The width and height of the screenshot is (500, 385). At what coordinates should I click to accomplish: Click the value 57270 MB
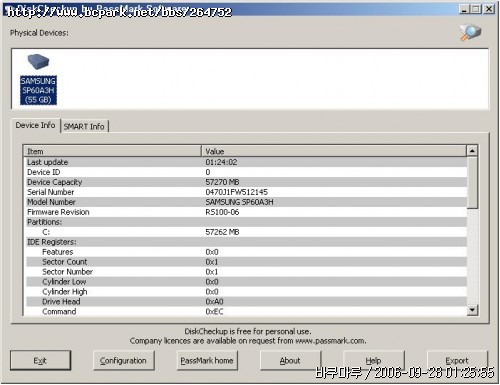222,182
